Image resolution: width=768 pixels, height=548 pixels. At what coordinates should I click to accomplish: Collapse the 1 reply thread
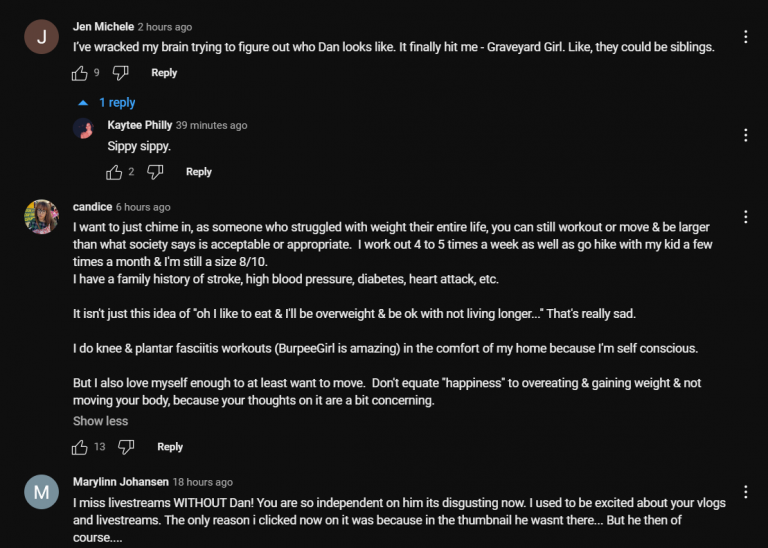pos(107,102)
